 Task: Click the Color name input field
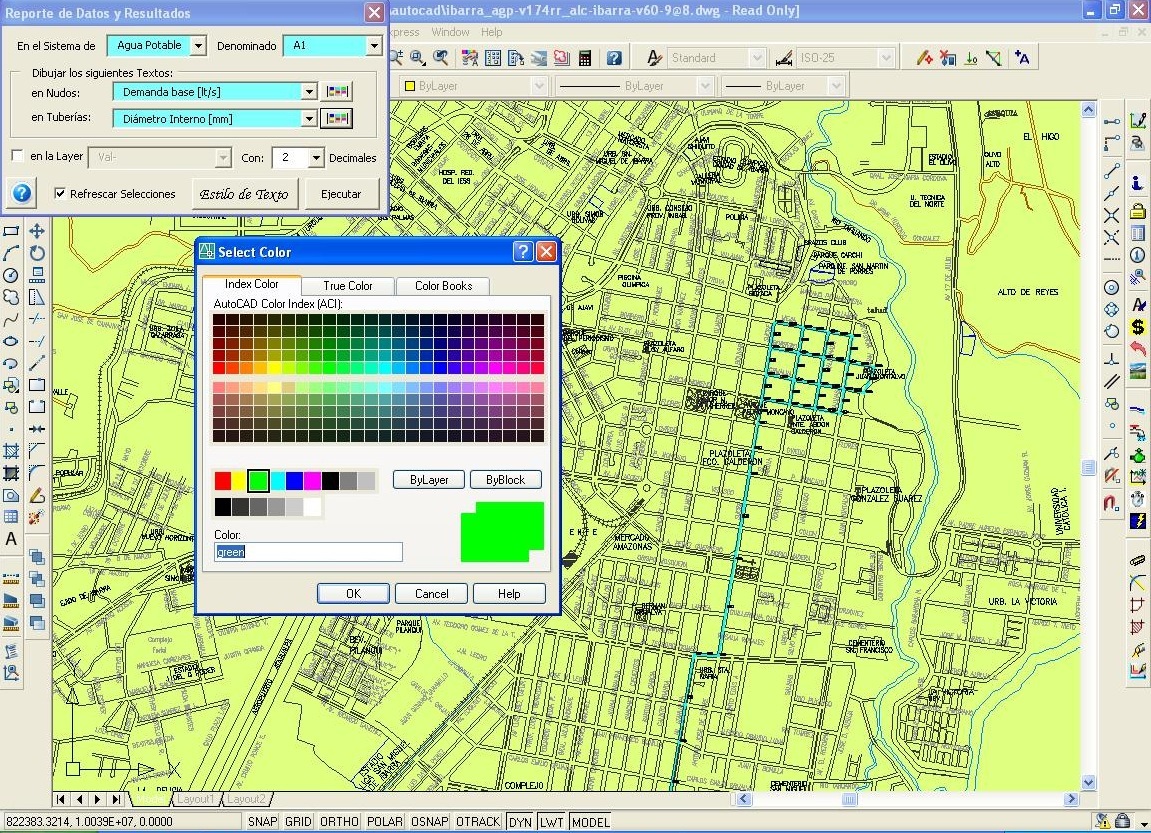(308, 552)
